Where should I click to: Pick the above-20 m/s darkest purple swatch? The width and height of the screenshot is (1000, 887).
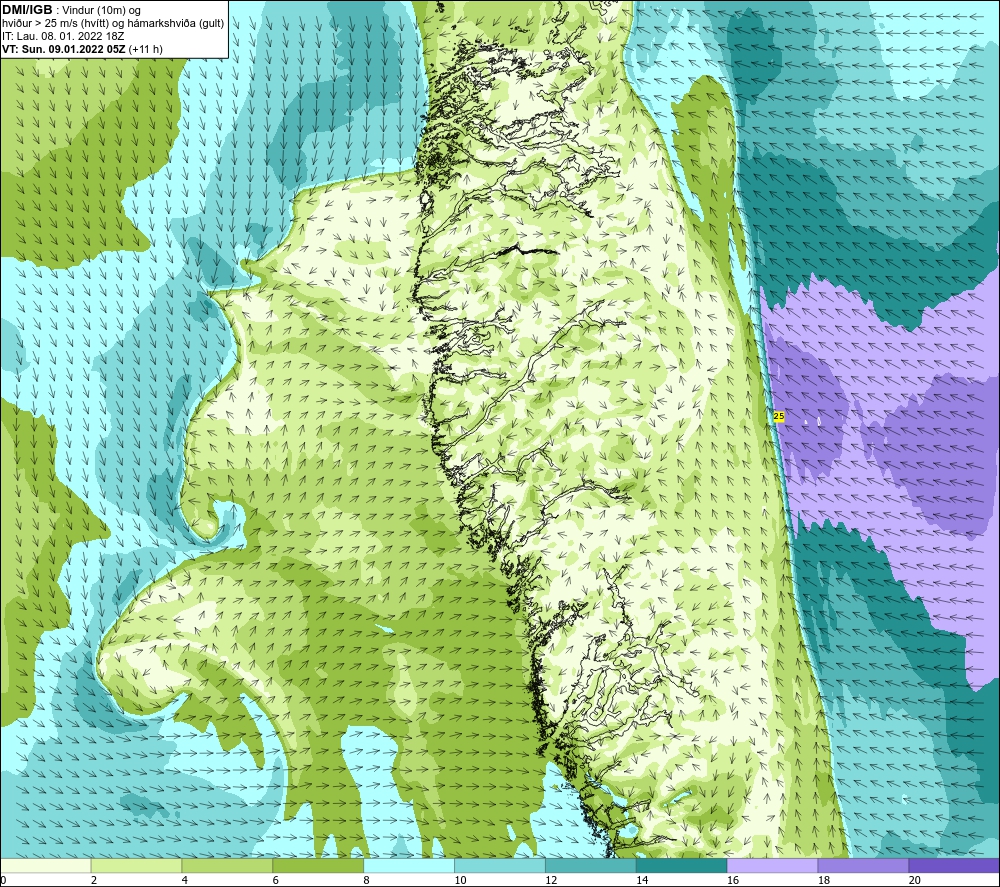[954, 865]
